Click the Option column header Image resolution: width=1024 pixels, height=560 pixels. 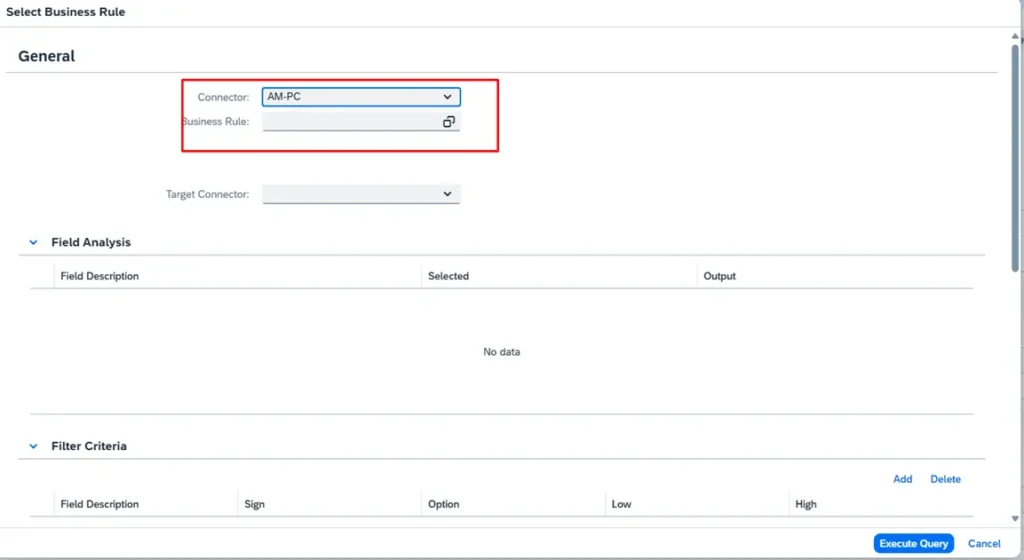[x=443, y=504]
